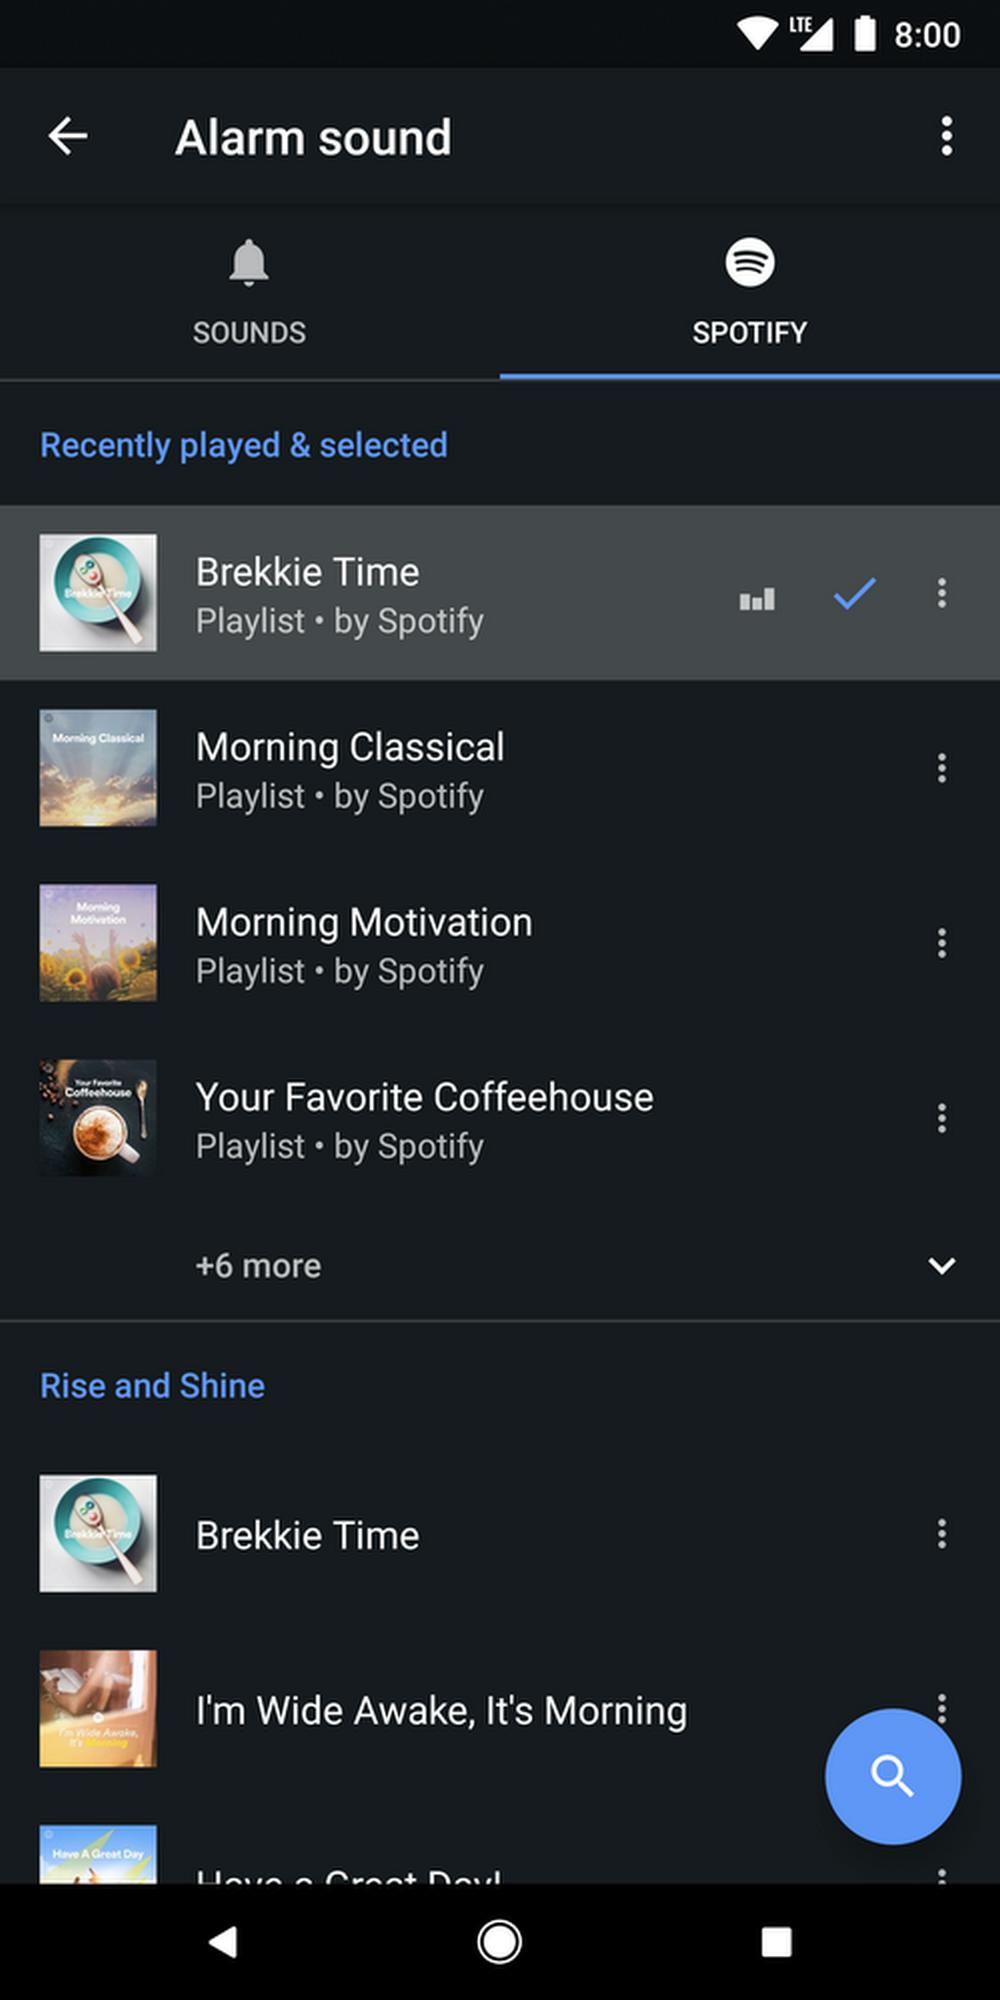Image resolution: width=1000 pixels, height=2000 pixels.
Task: Tap the back arrow in header
Action: (68, 136)
